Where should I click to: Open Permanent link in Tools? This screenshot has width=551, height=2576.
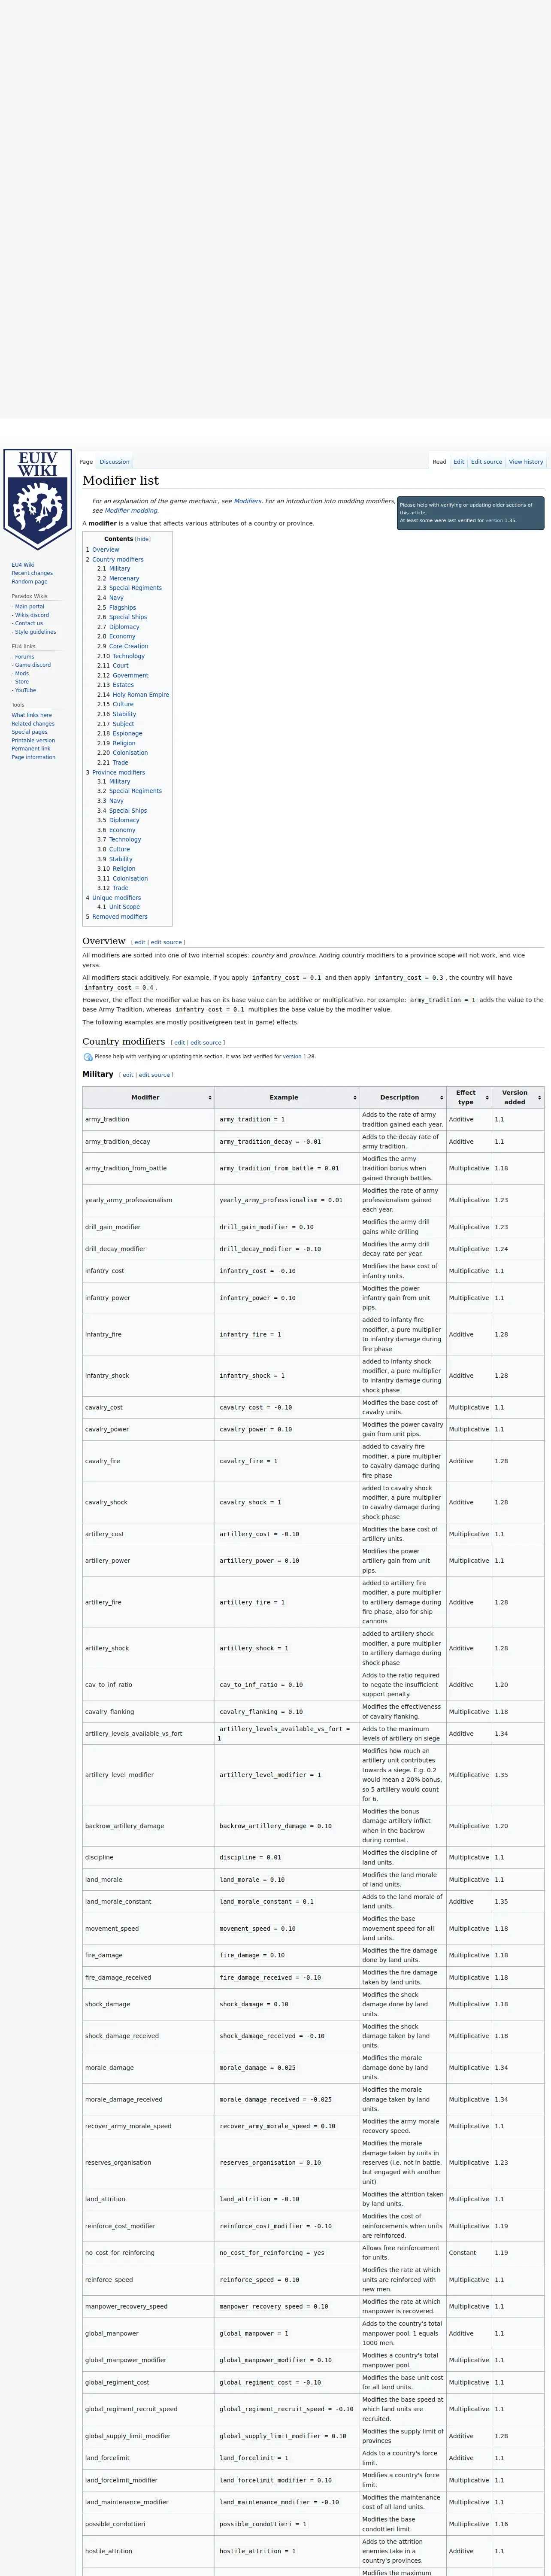[31, 749]
